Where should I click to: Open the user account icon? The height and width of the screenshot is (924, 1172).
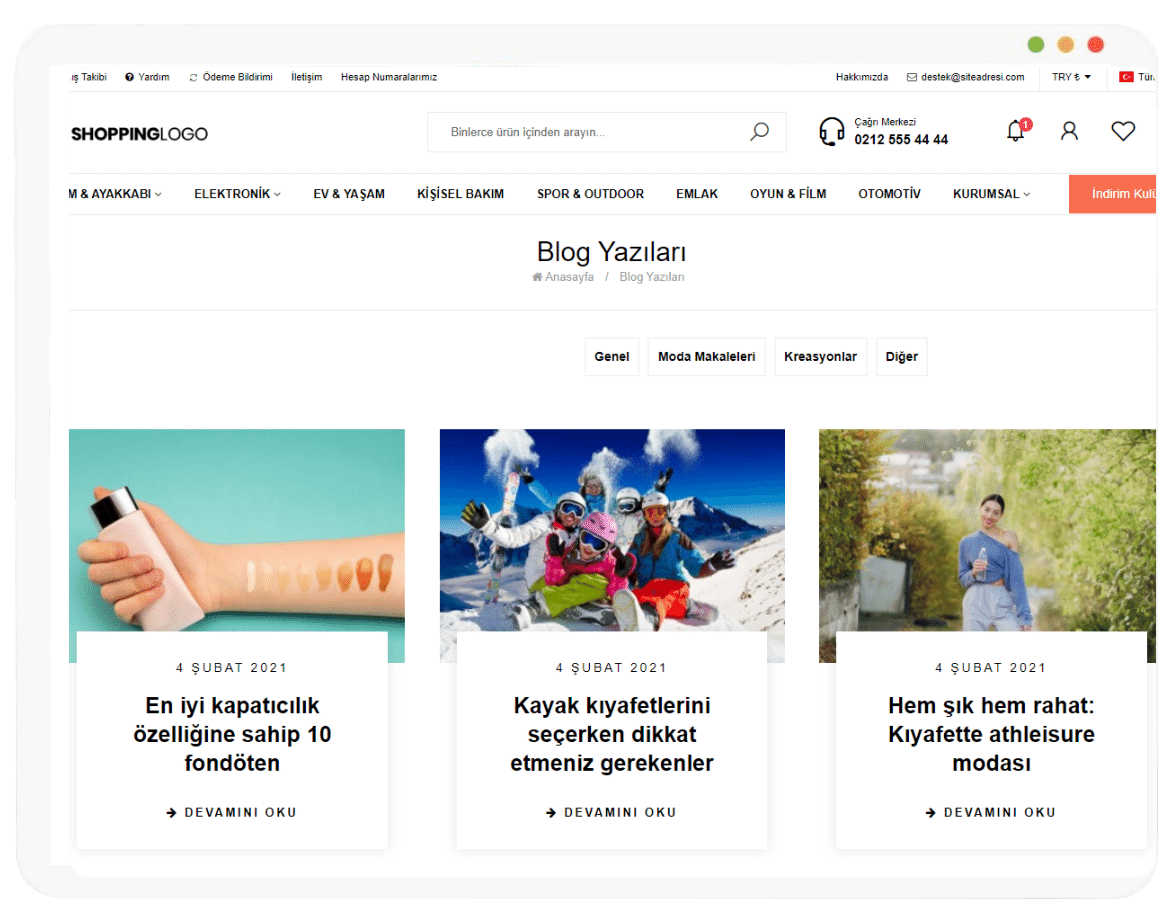[1069, 131]
